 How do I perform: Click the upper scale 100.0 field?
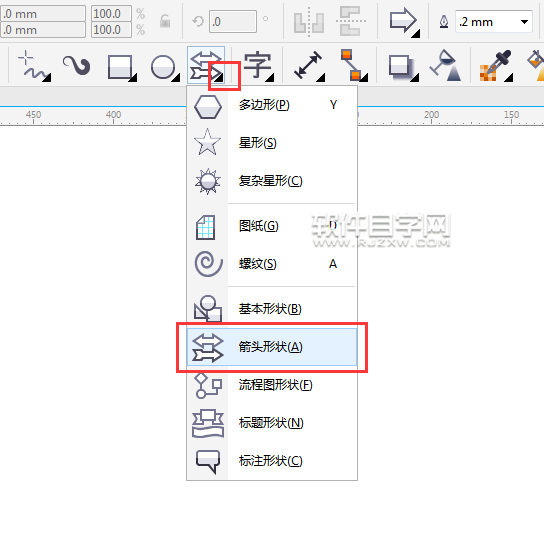pyautogui.click(x=111, y=14)
